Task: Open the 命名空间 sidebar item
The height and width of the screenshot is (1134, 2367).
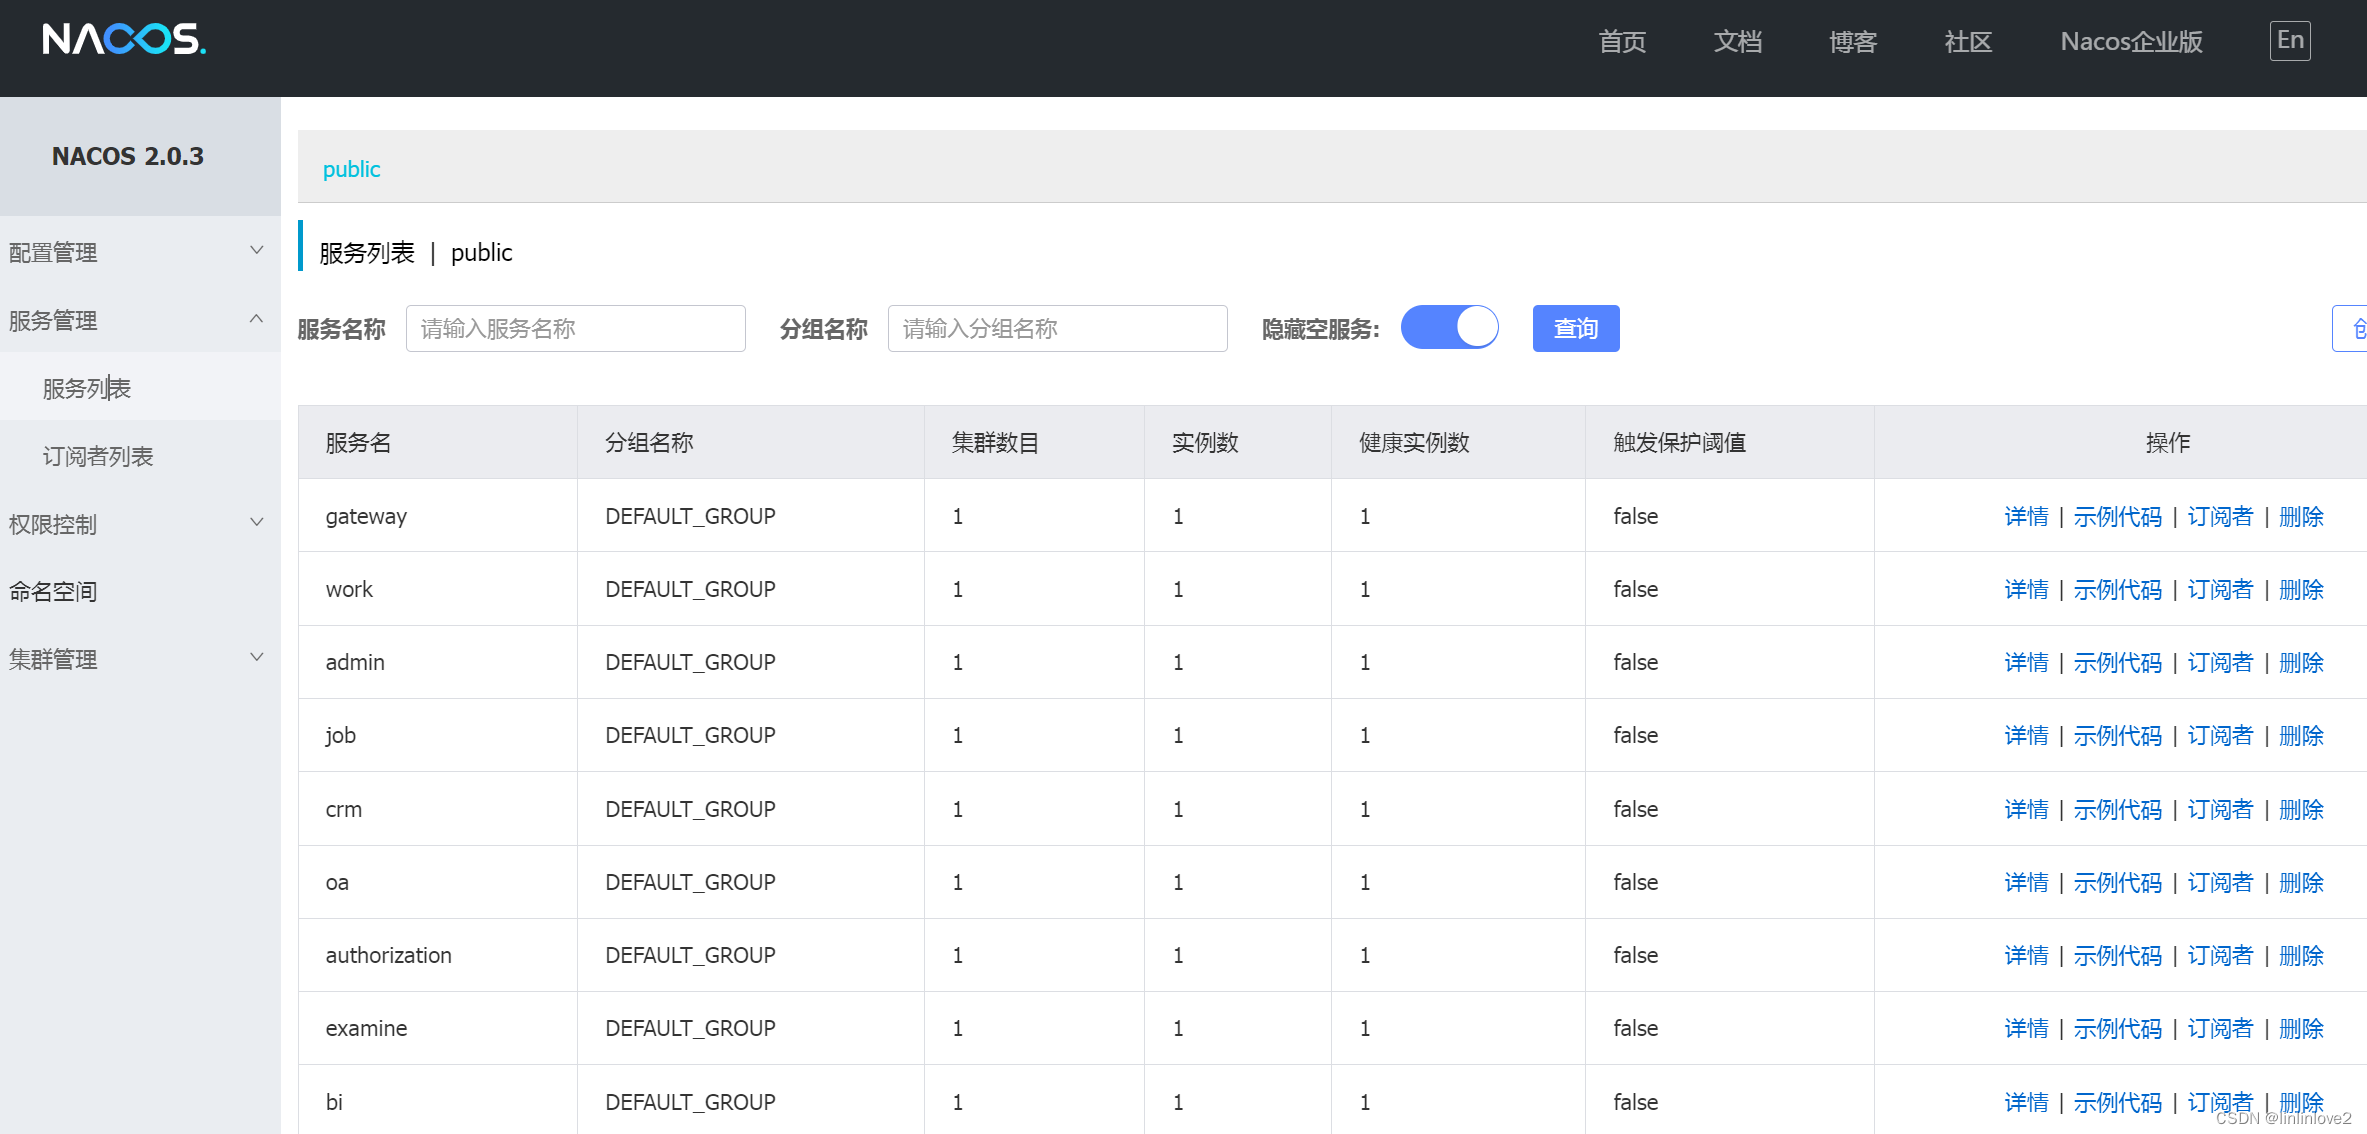Action: click(53, 591)
